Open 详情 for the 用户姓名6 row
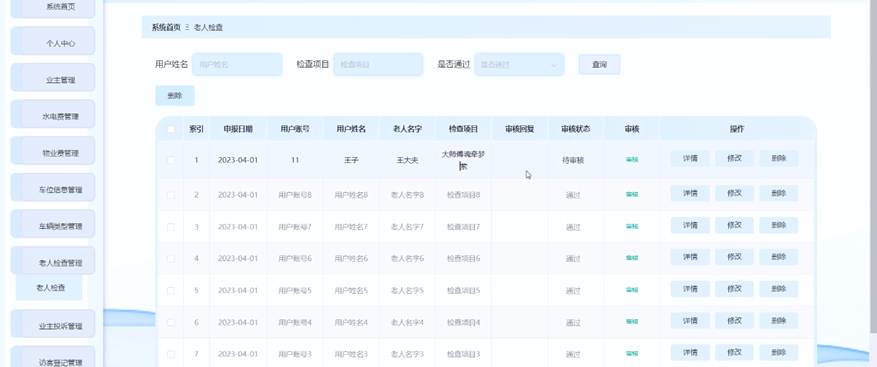Screen dimensions: 877x367 [x=690, y=257]
